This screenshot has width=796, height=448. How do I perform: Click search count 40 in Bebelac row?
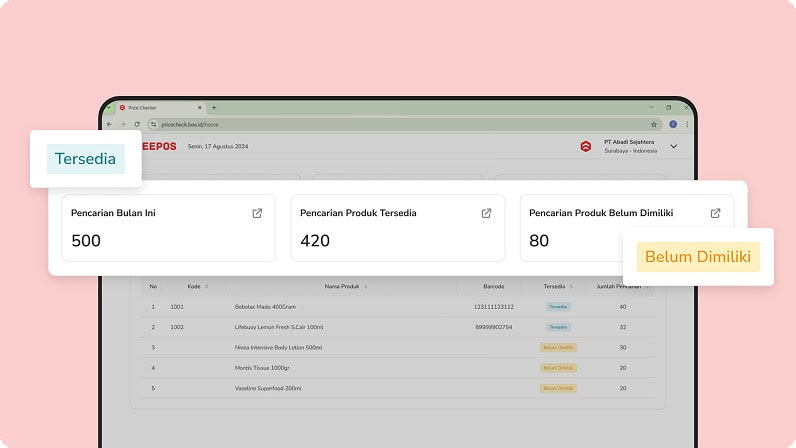click(623, 307)
